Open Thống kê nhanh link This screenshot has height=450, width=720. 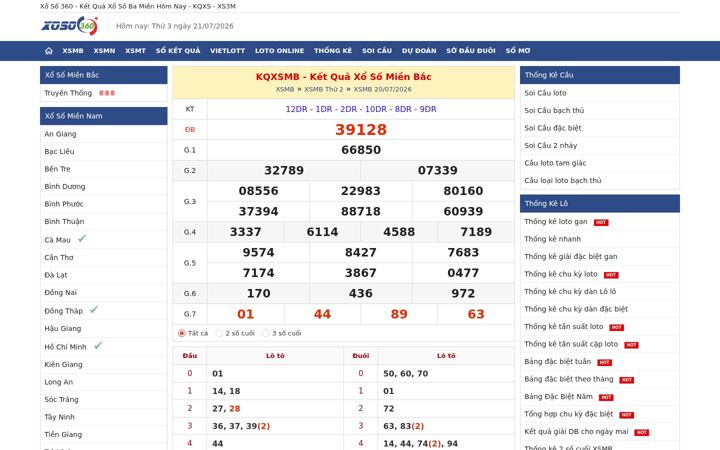tap(552, 239)
